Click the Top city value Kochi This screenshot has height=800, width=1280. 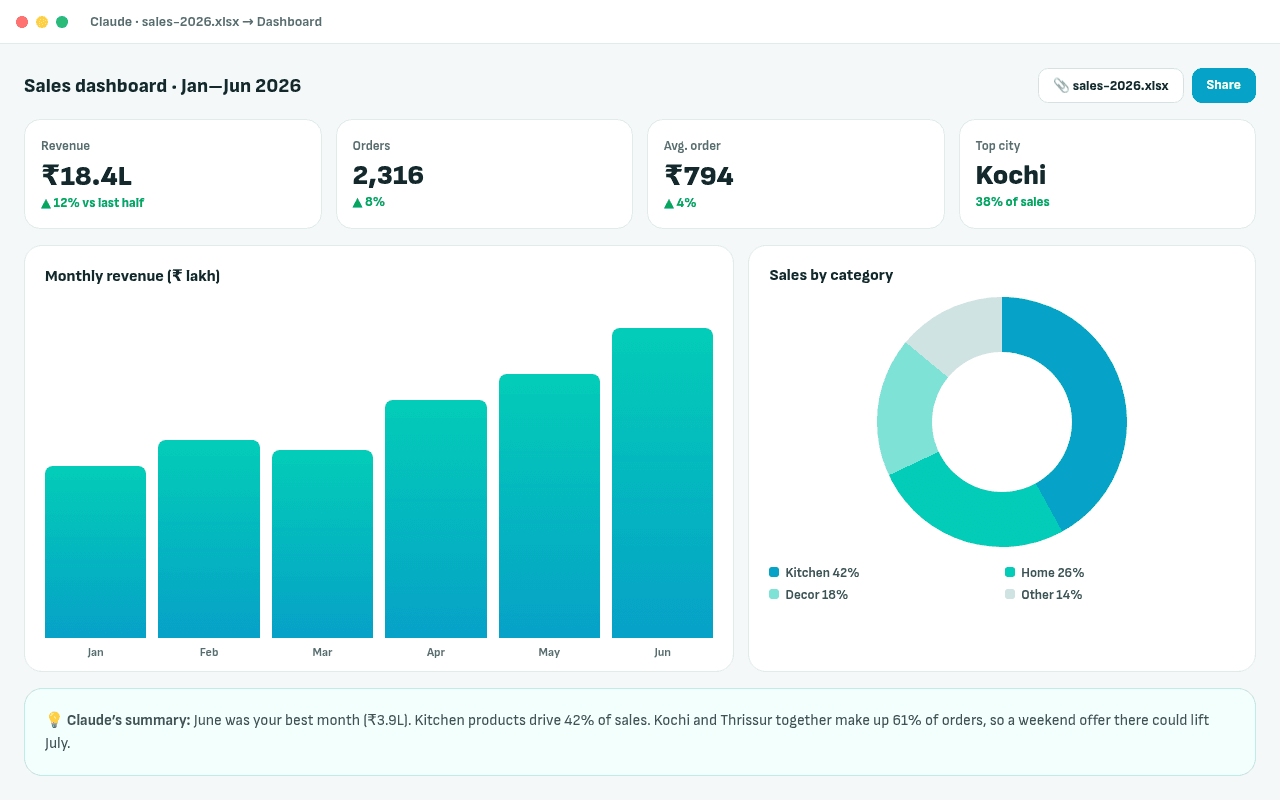coord(1011,176)
